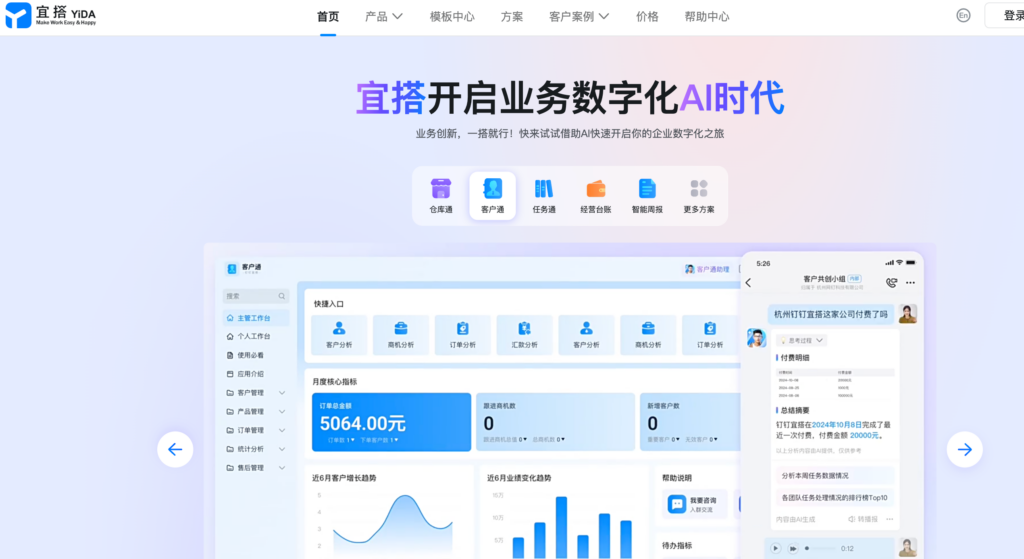Screen dimensions: 1024x559
Task: Click the search magnifier in the 客户通 sidebar
Action: tap(281, 296)
